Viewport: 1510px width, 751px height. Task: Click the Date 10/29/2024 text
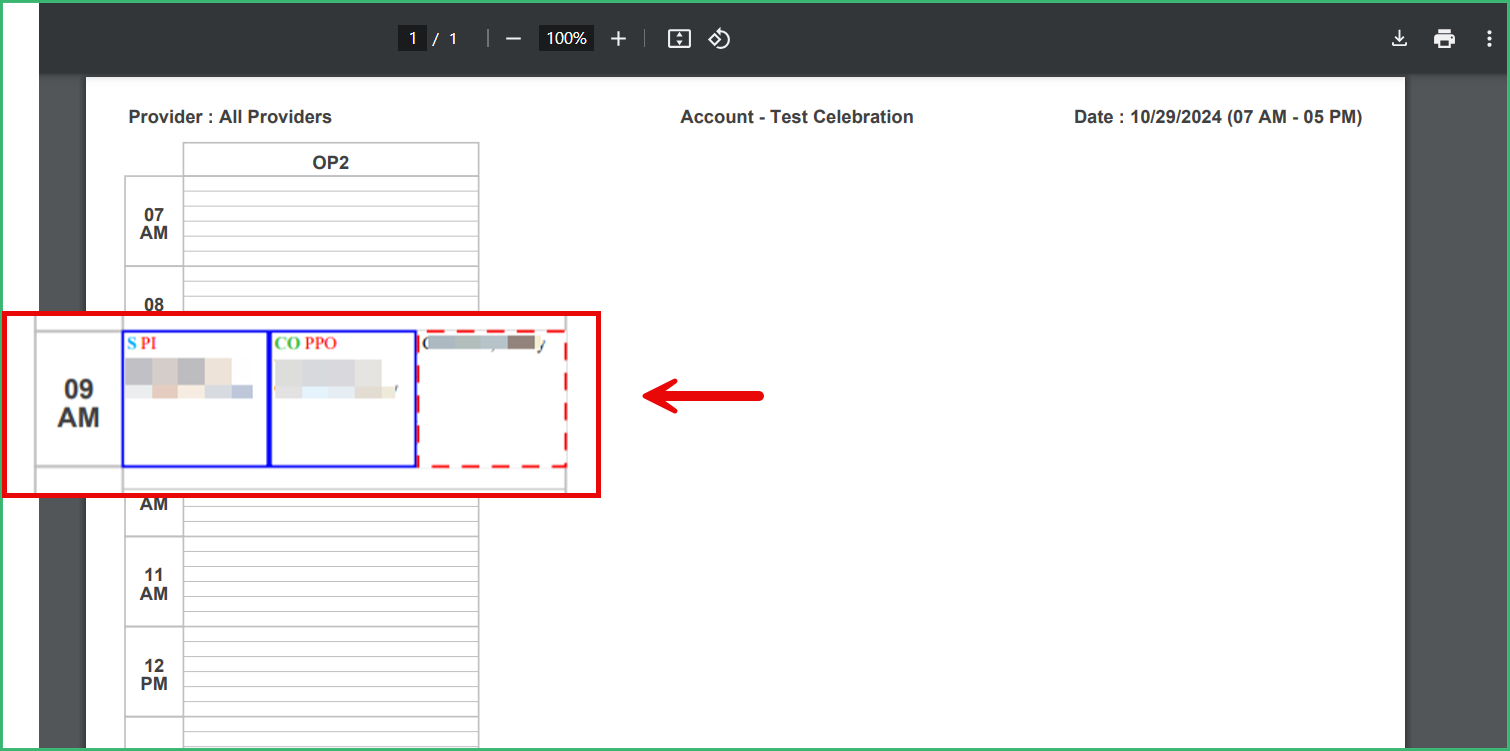tap(1218, 117)
